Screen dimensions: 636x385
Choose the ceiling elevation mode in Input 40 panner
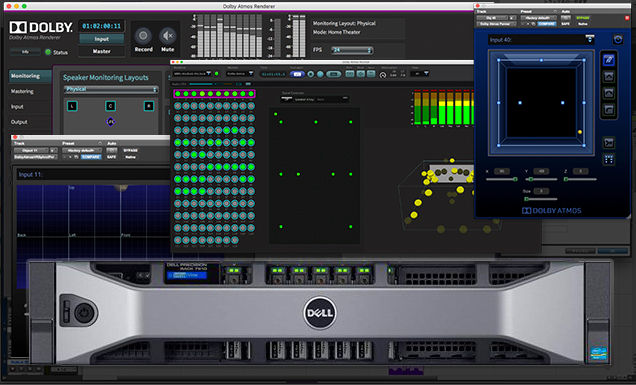pos(608,110)
